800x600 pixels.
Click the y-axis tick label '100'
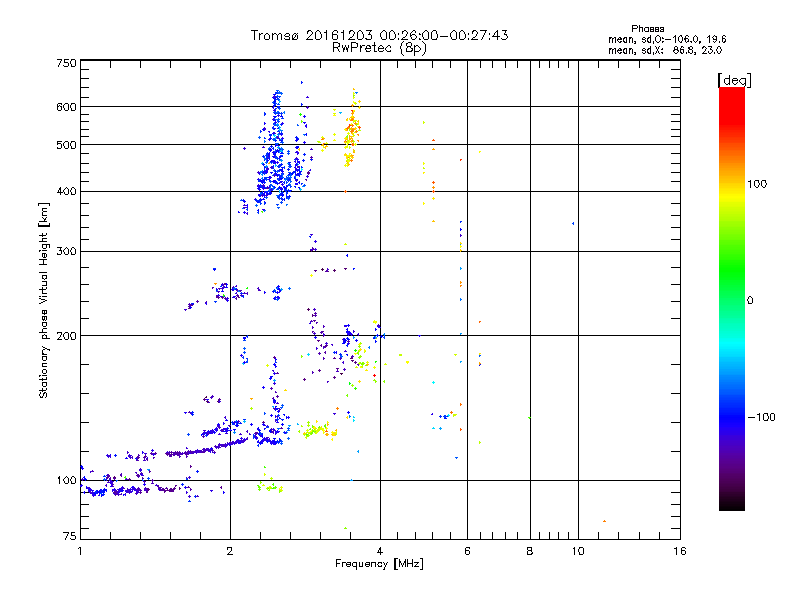tap(66, 481)
